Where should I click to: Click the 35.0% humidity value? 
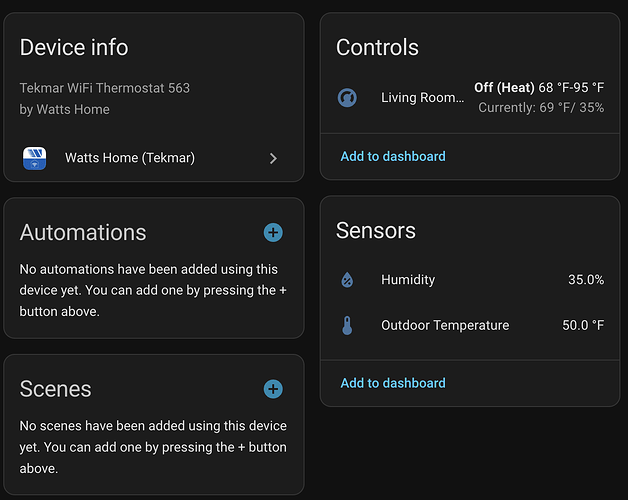click(x=586, y=280)
